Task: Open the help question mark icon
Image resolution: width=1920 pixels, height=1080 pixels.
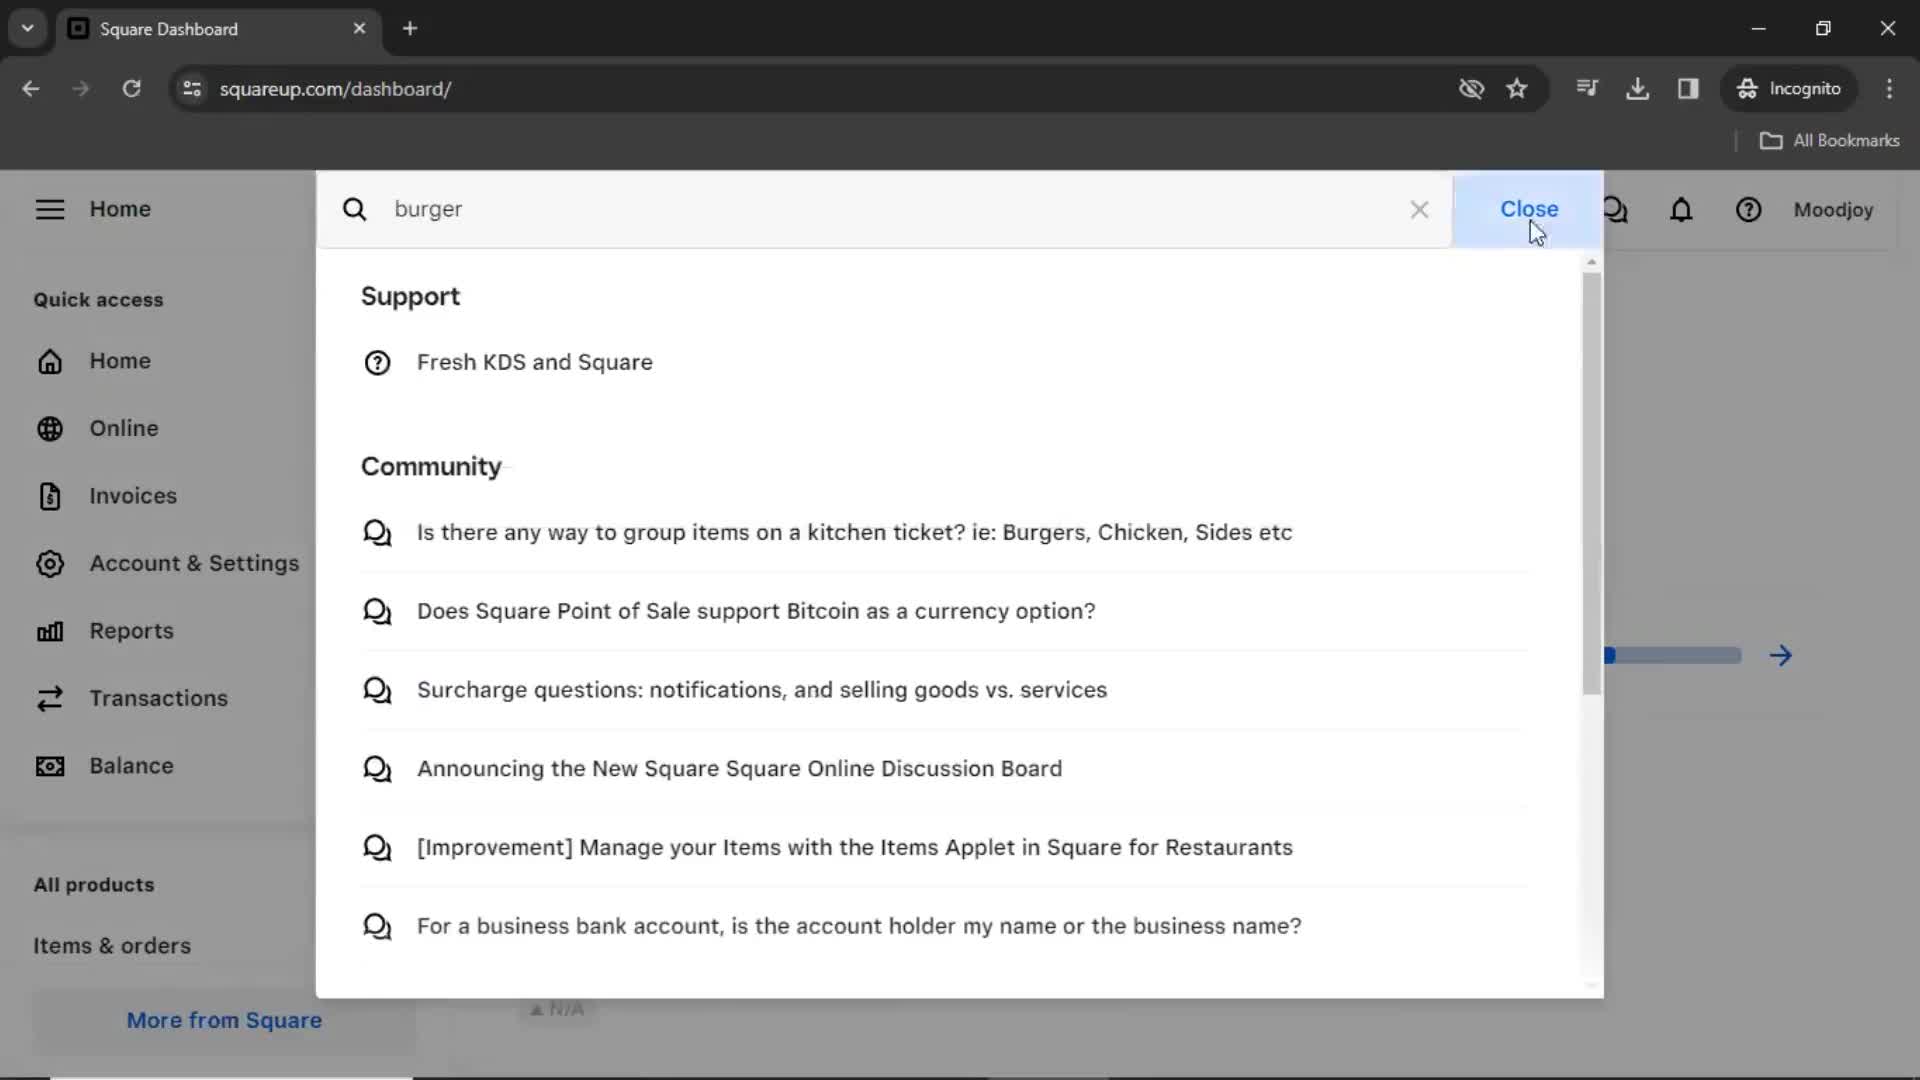Action: (1748, 209)
